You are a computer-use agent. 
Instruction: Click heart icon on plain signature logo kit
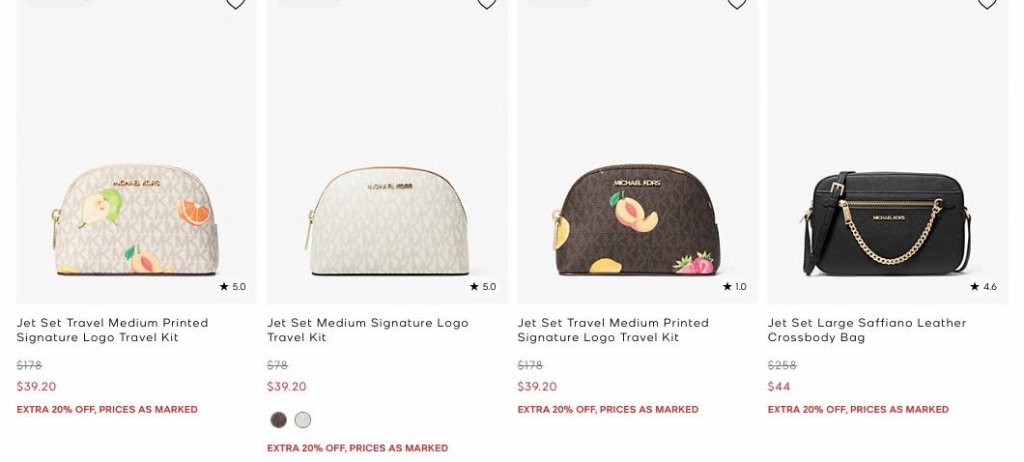(x=487, y=3)
